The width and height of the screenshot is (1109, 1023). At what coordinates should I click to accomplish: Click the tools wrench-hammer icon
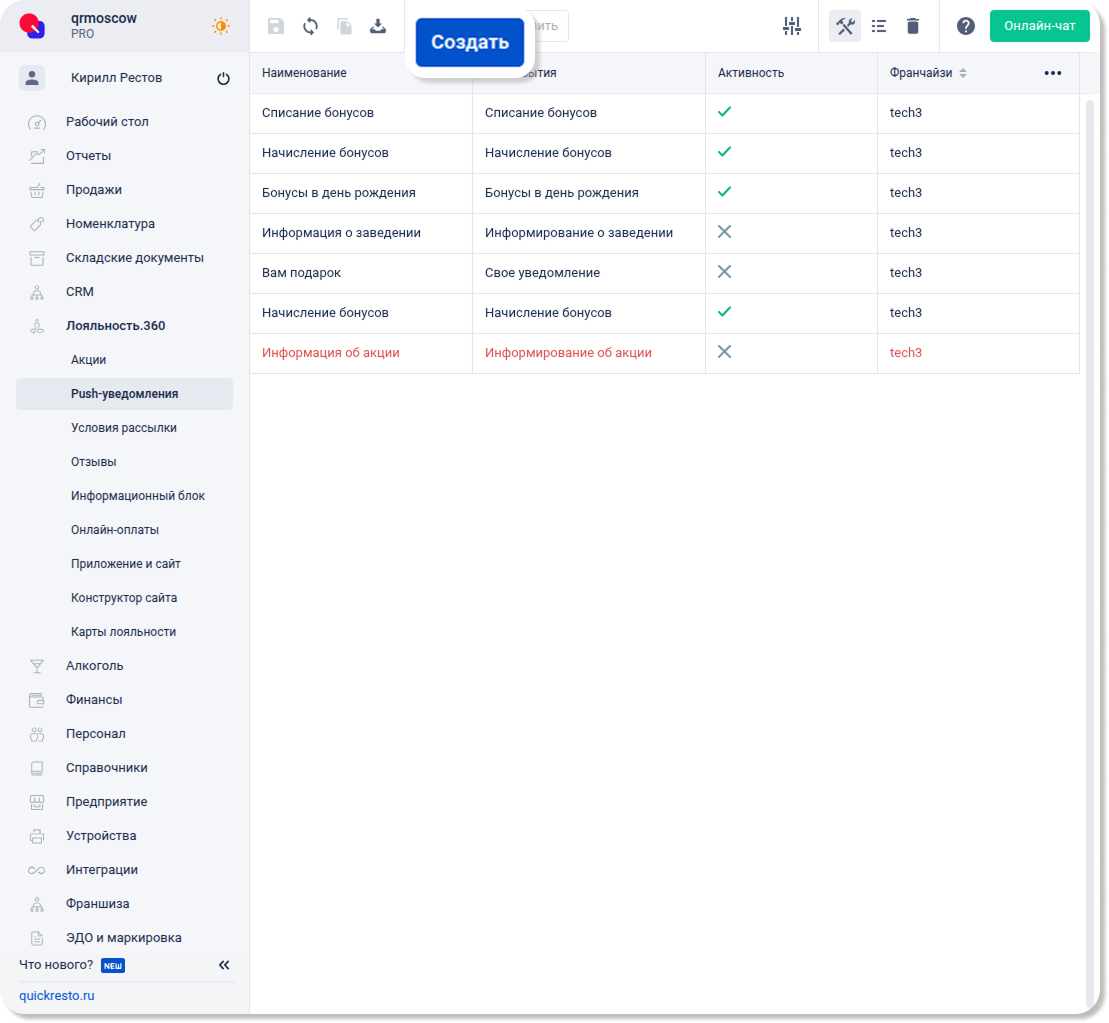tap(845, 26)
